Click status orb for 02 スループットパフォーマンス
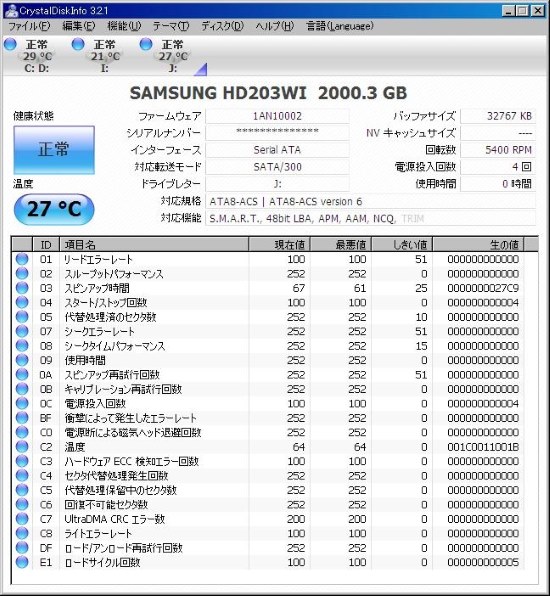Image resolution: width=550 pixels, height=596 pixels. coord(22,273)
